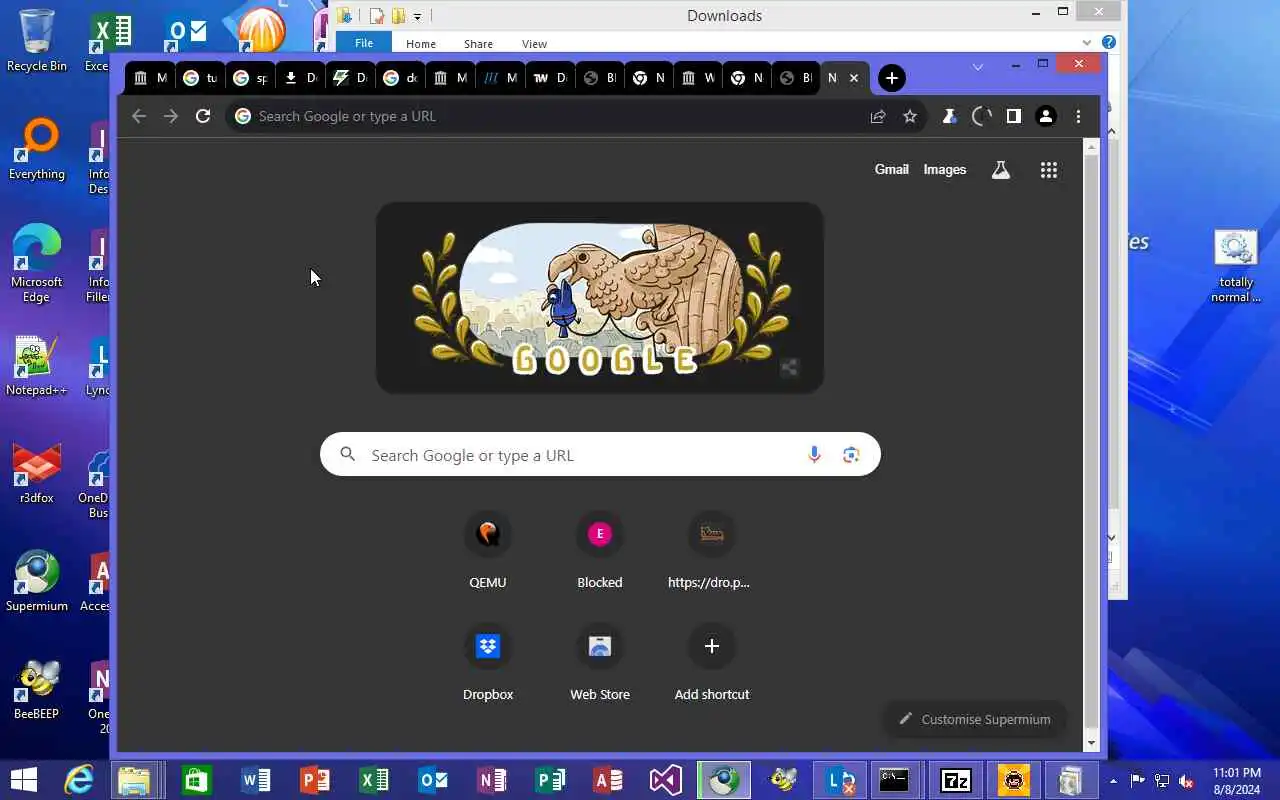Viewport: 1280px width, 800px height.
Task: Open Internet Explorer from taskbar
Action: [79, 780]
